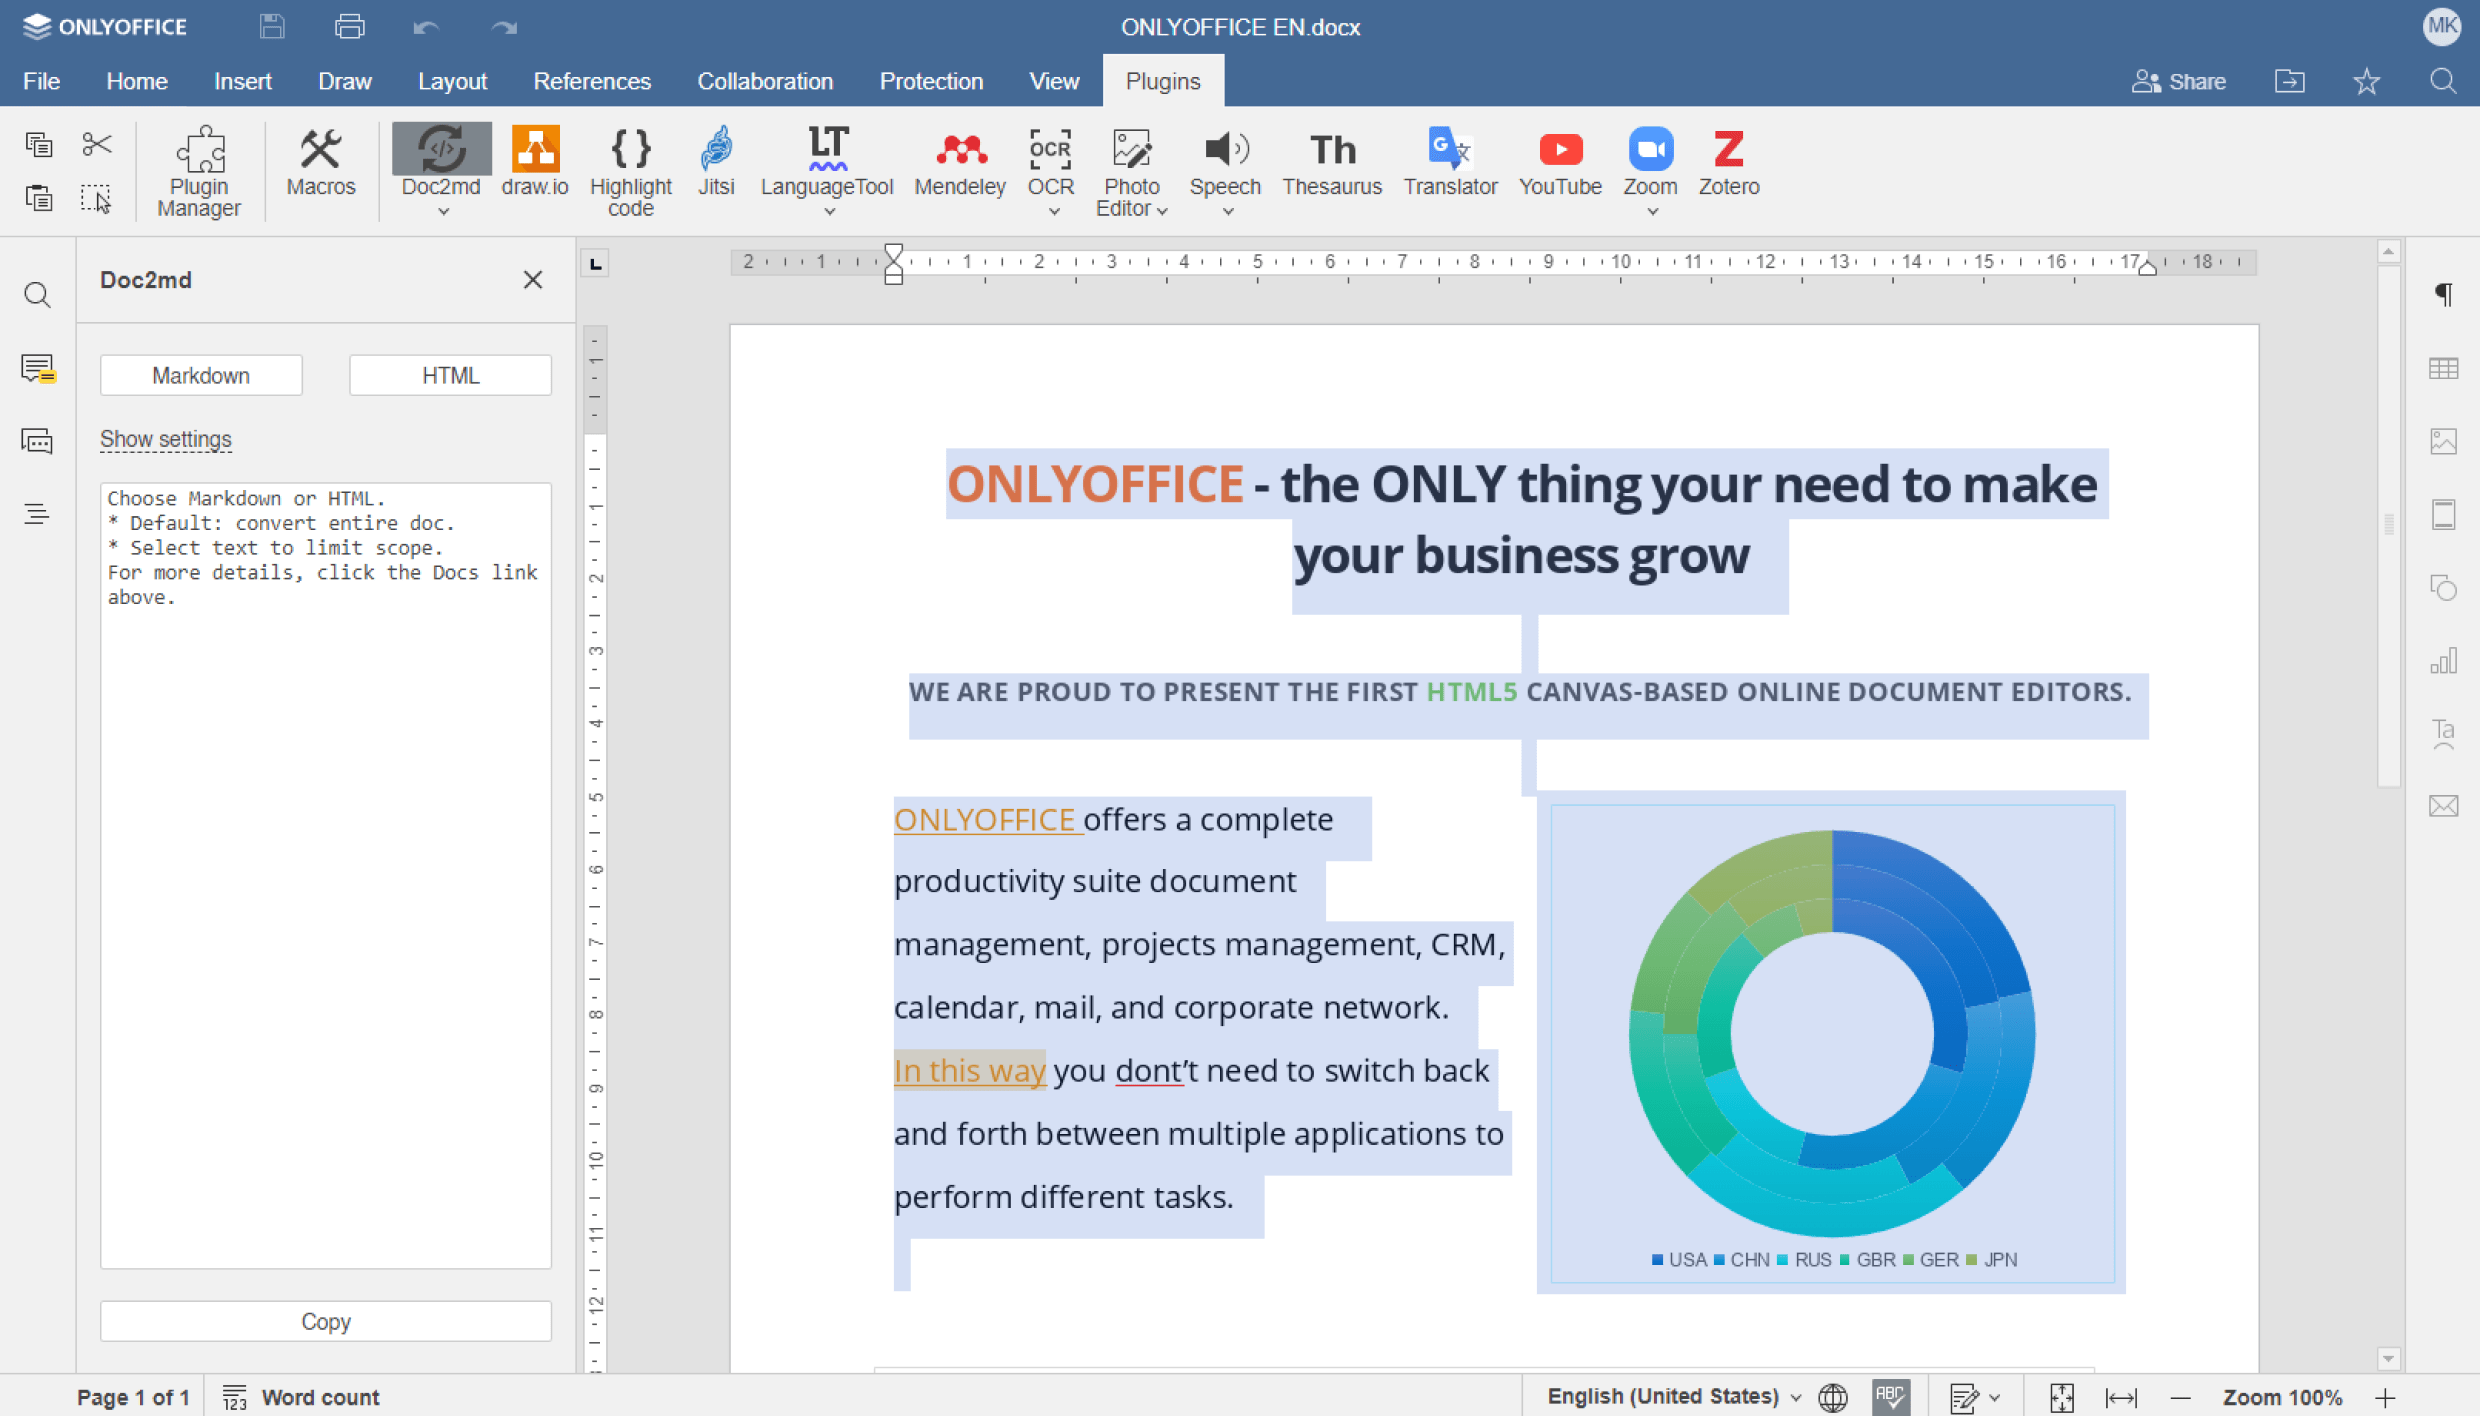Toggle the Doc2md plugin panel button
Viewport: 2480px width, 1416px height.
click(x=441, y=150)
